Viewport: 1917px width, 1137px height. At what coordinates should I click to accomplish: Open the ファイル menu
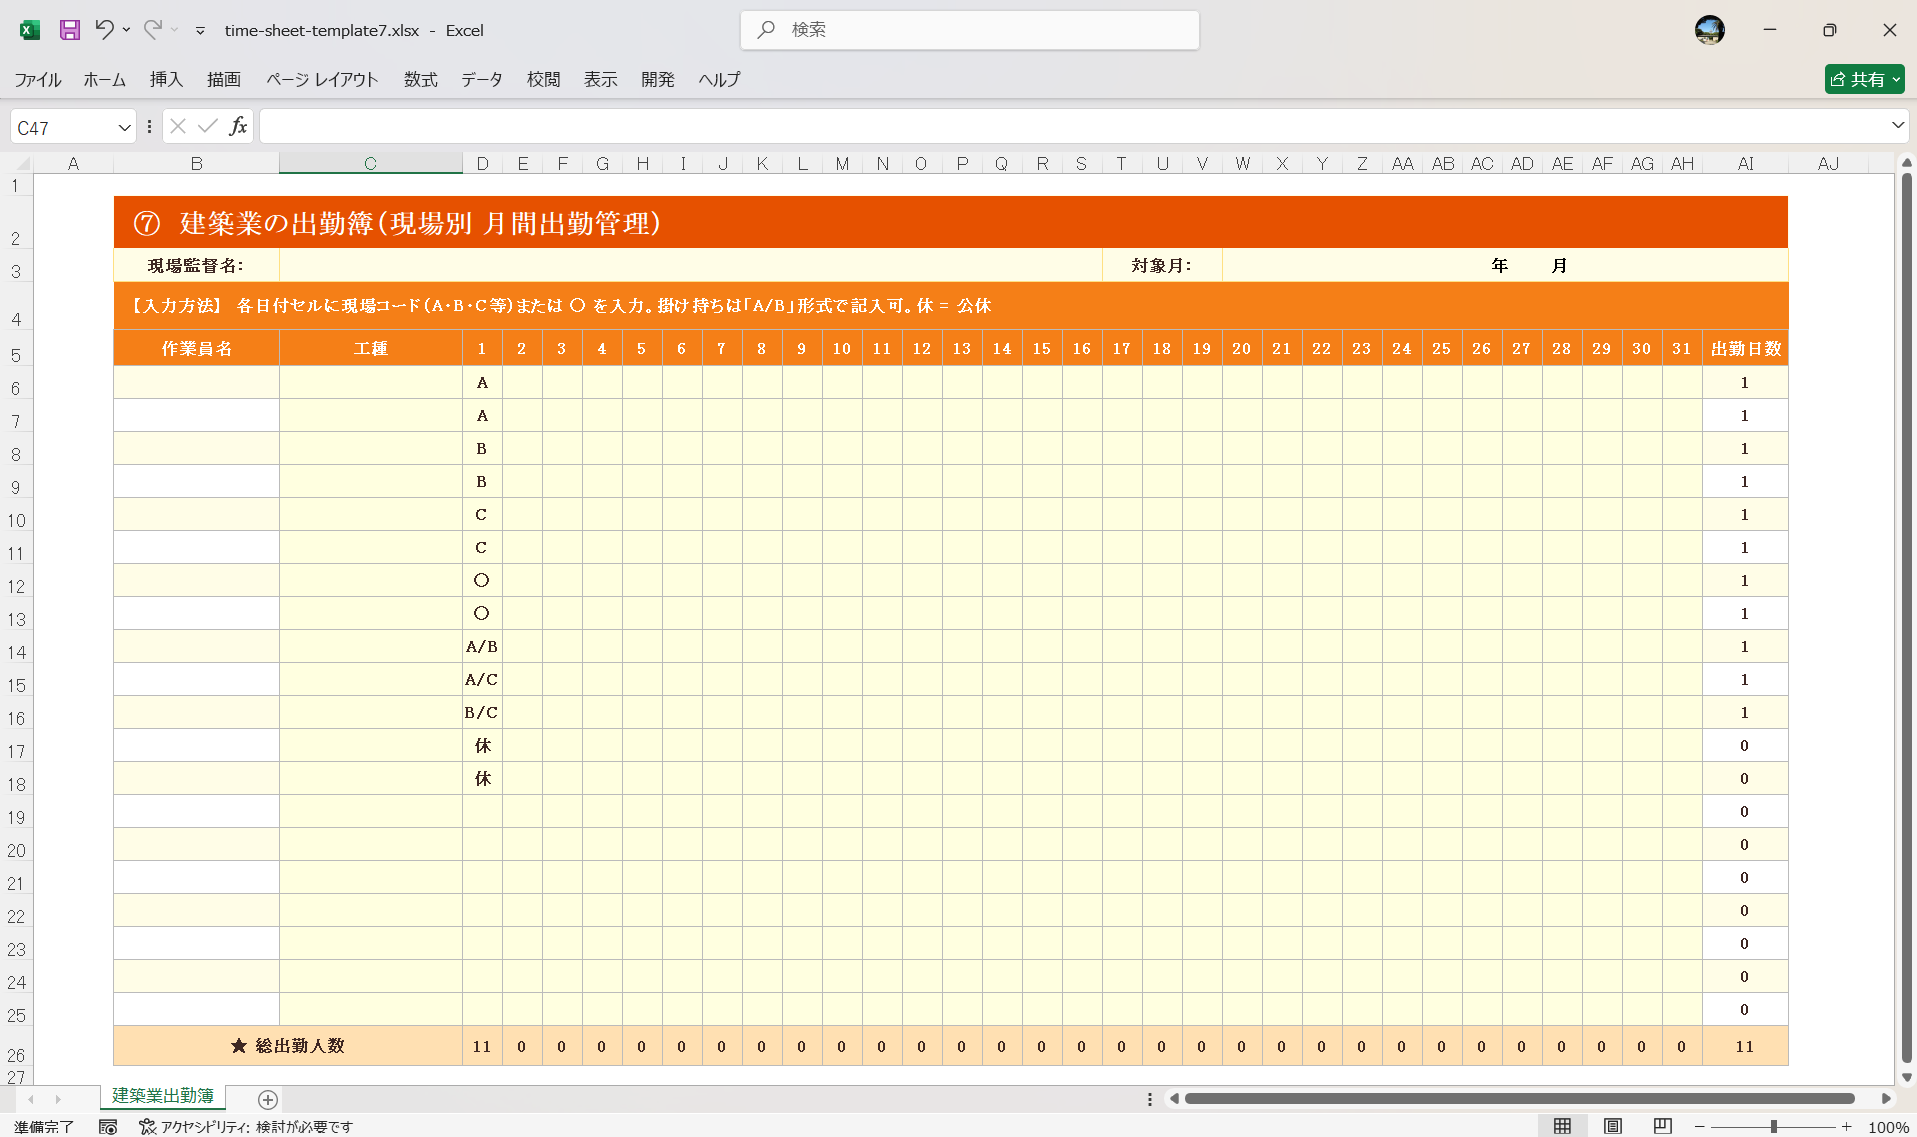[38, 80]
